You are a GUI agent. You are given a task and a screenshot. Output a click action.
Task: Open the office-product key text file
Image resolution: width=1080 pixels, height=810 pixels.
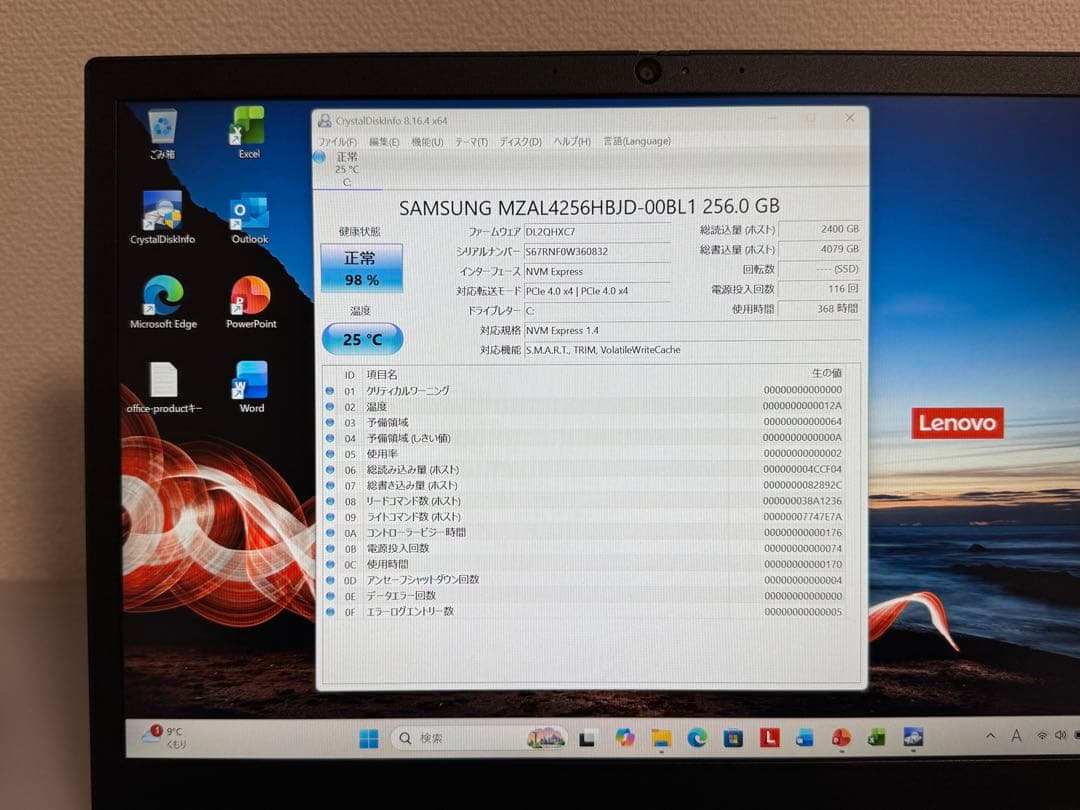(164, 387)
